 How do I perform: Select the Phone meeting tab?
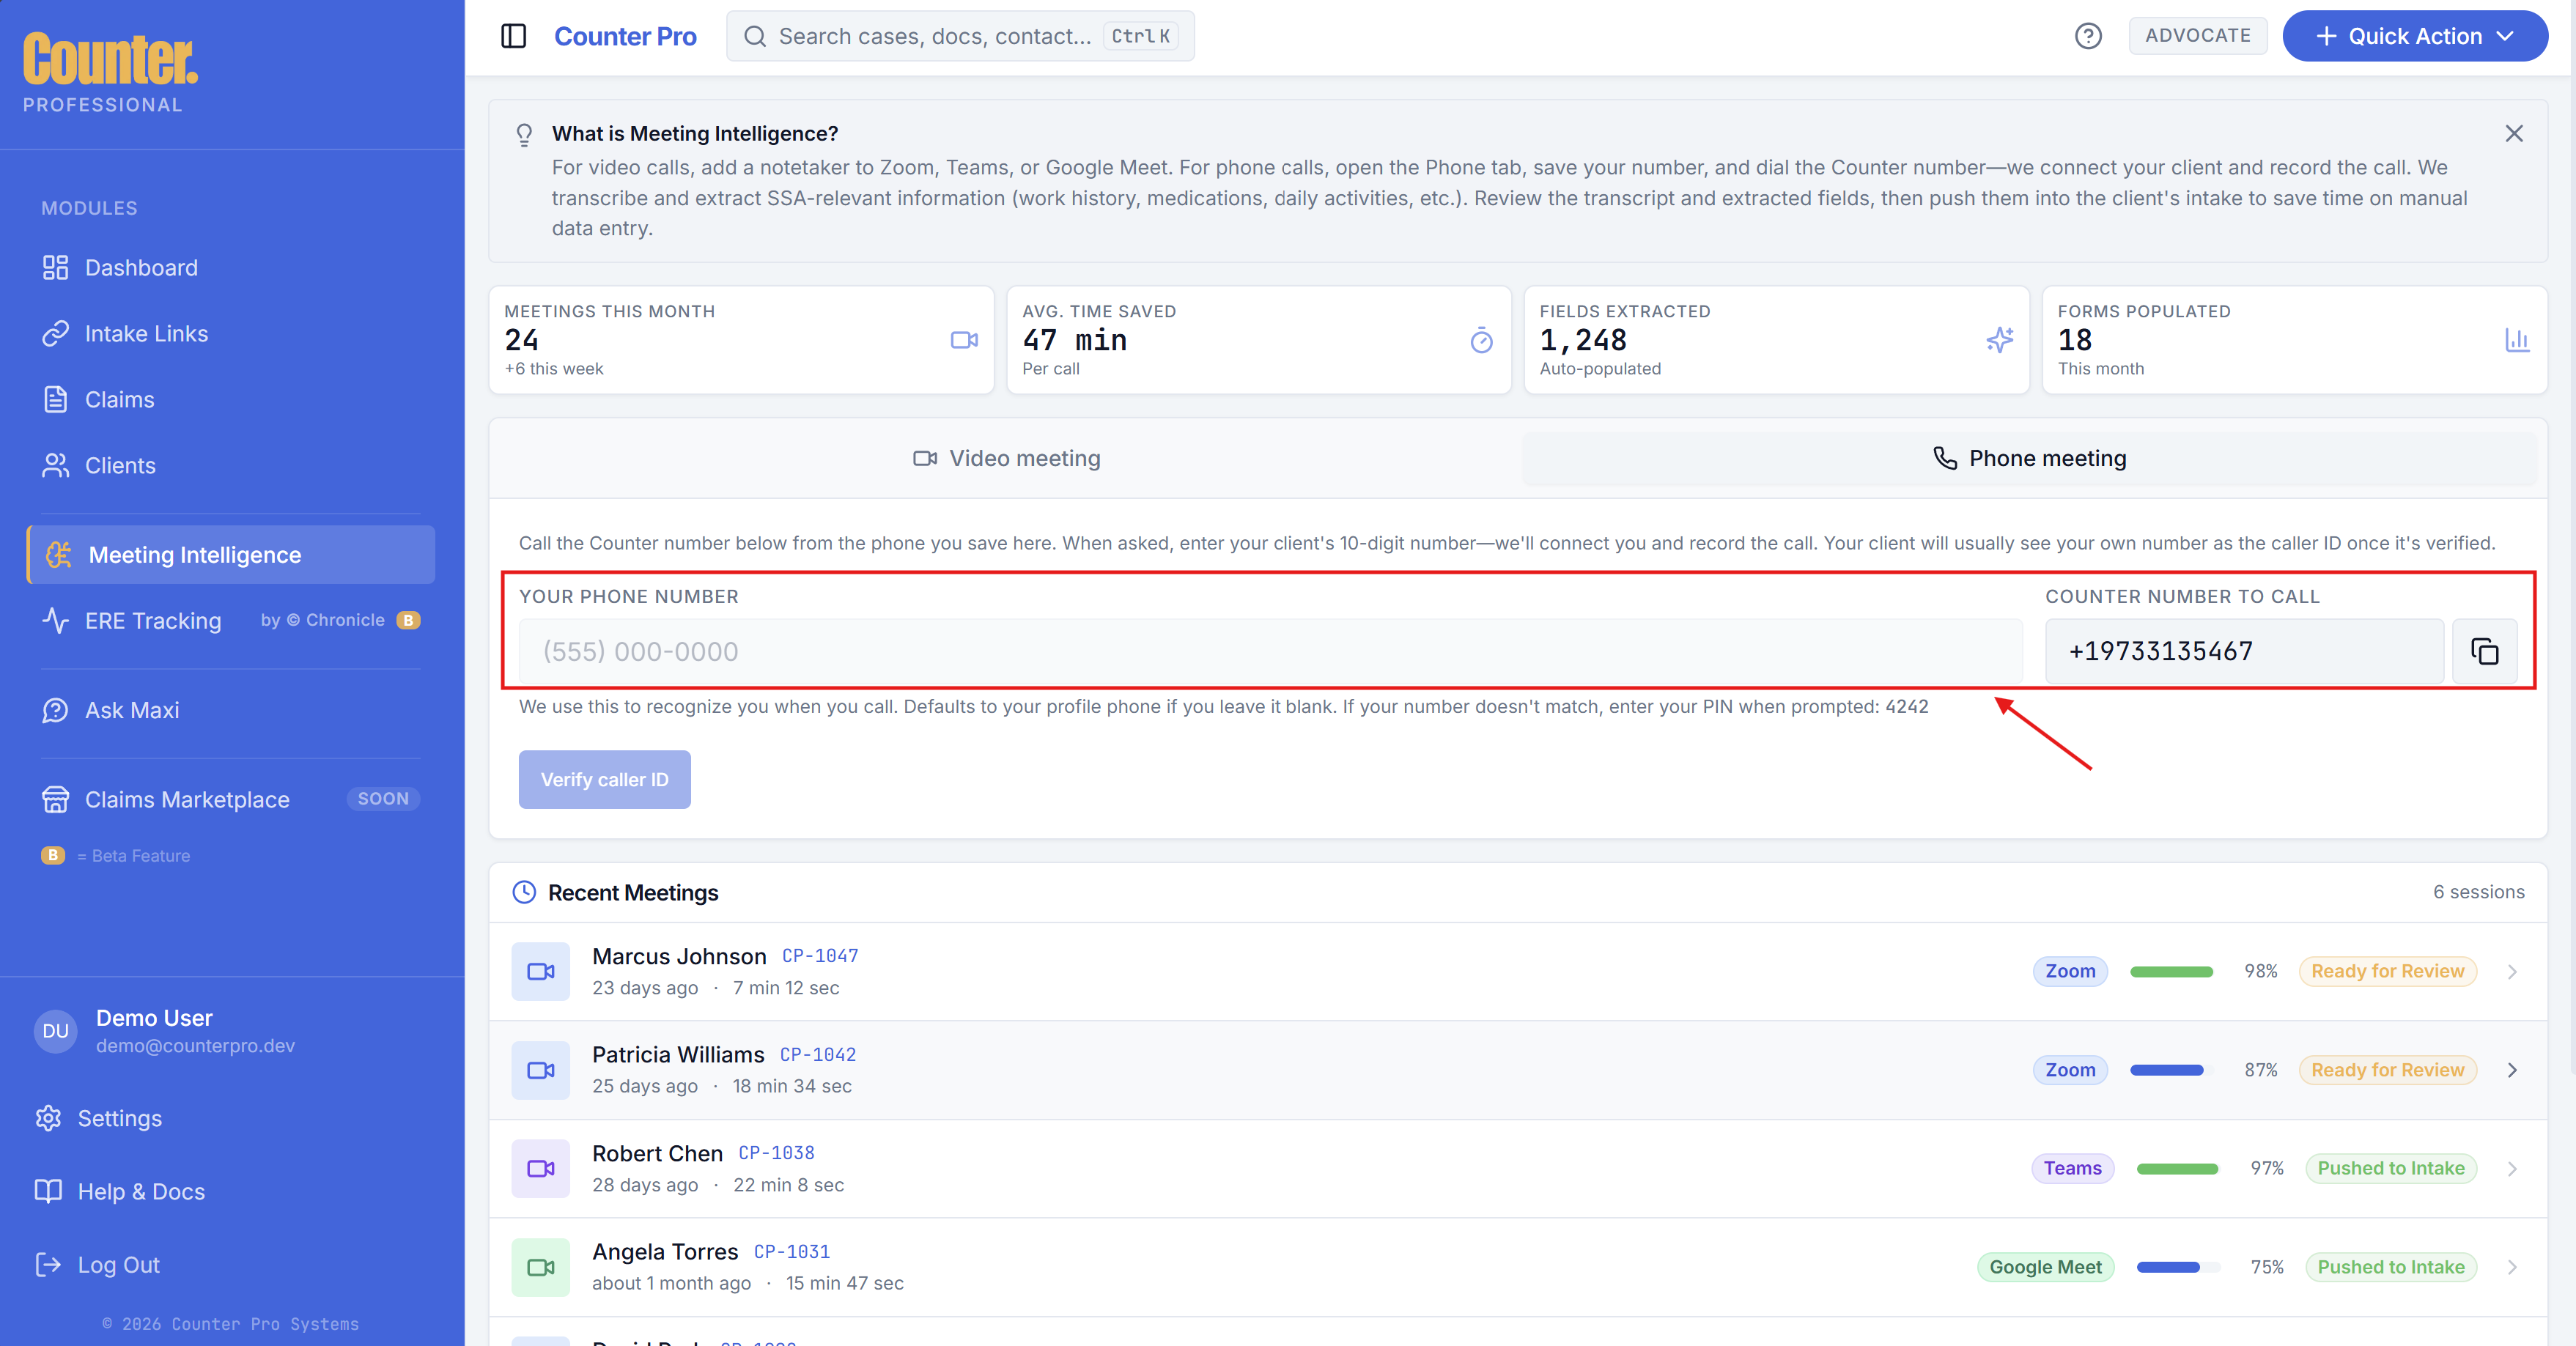2029,458
